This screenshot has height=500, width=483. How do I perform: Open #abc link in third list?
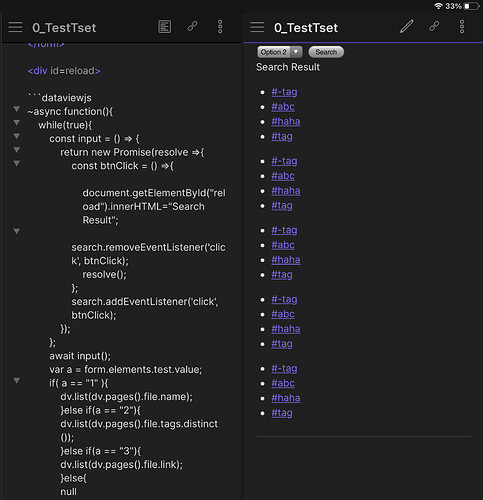tap(283, 245)
